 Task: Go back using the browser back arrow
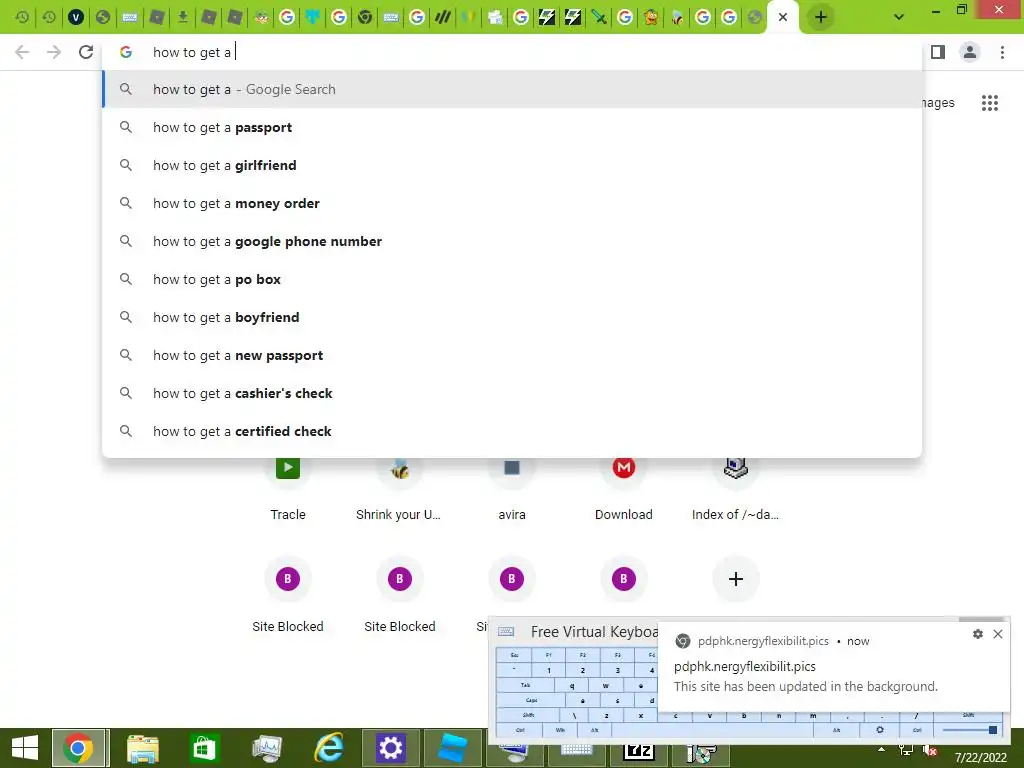(22, 52)
